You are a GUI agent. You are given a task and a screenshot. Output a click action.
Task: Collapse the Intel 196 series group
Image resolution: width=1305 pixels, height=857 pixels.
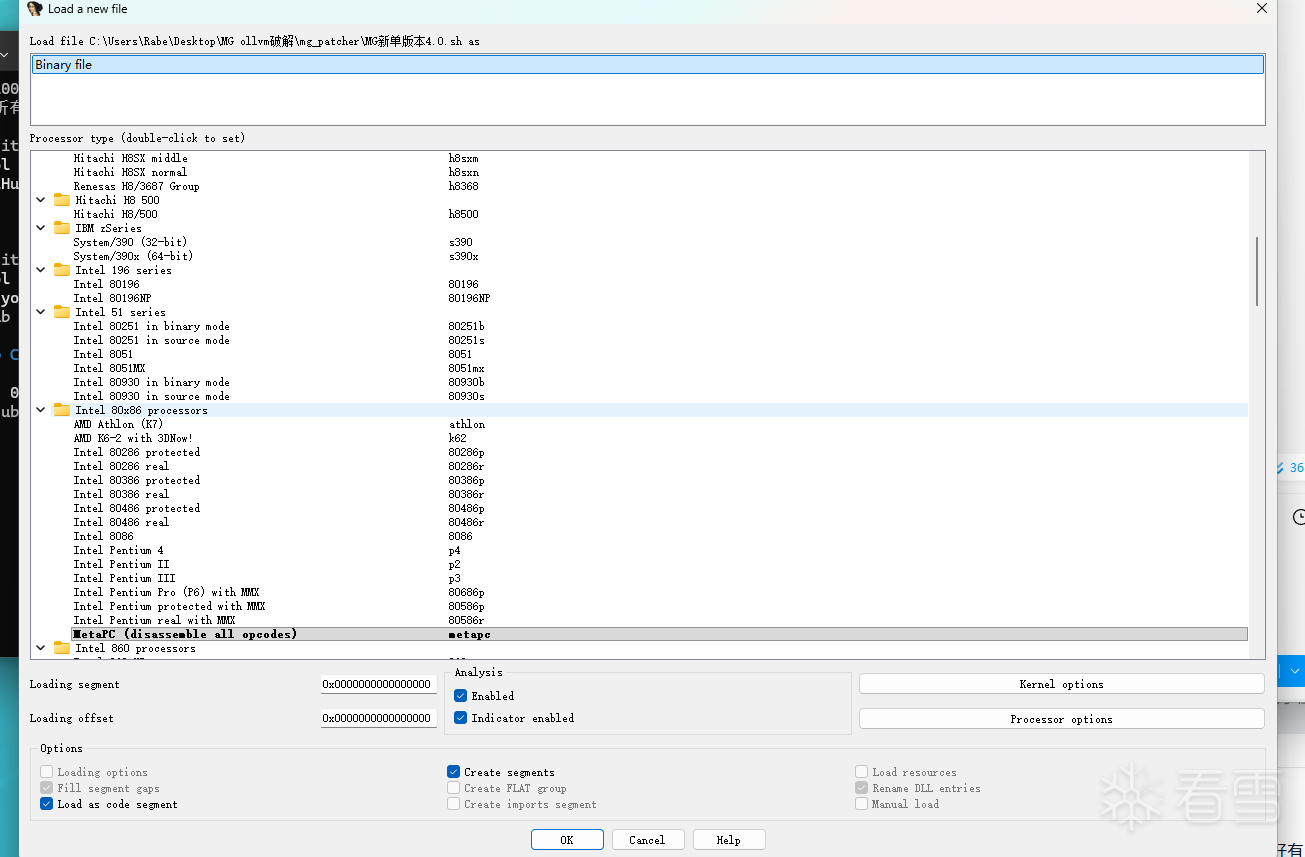(41, 270)
